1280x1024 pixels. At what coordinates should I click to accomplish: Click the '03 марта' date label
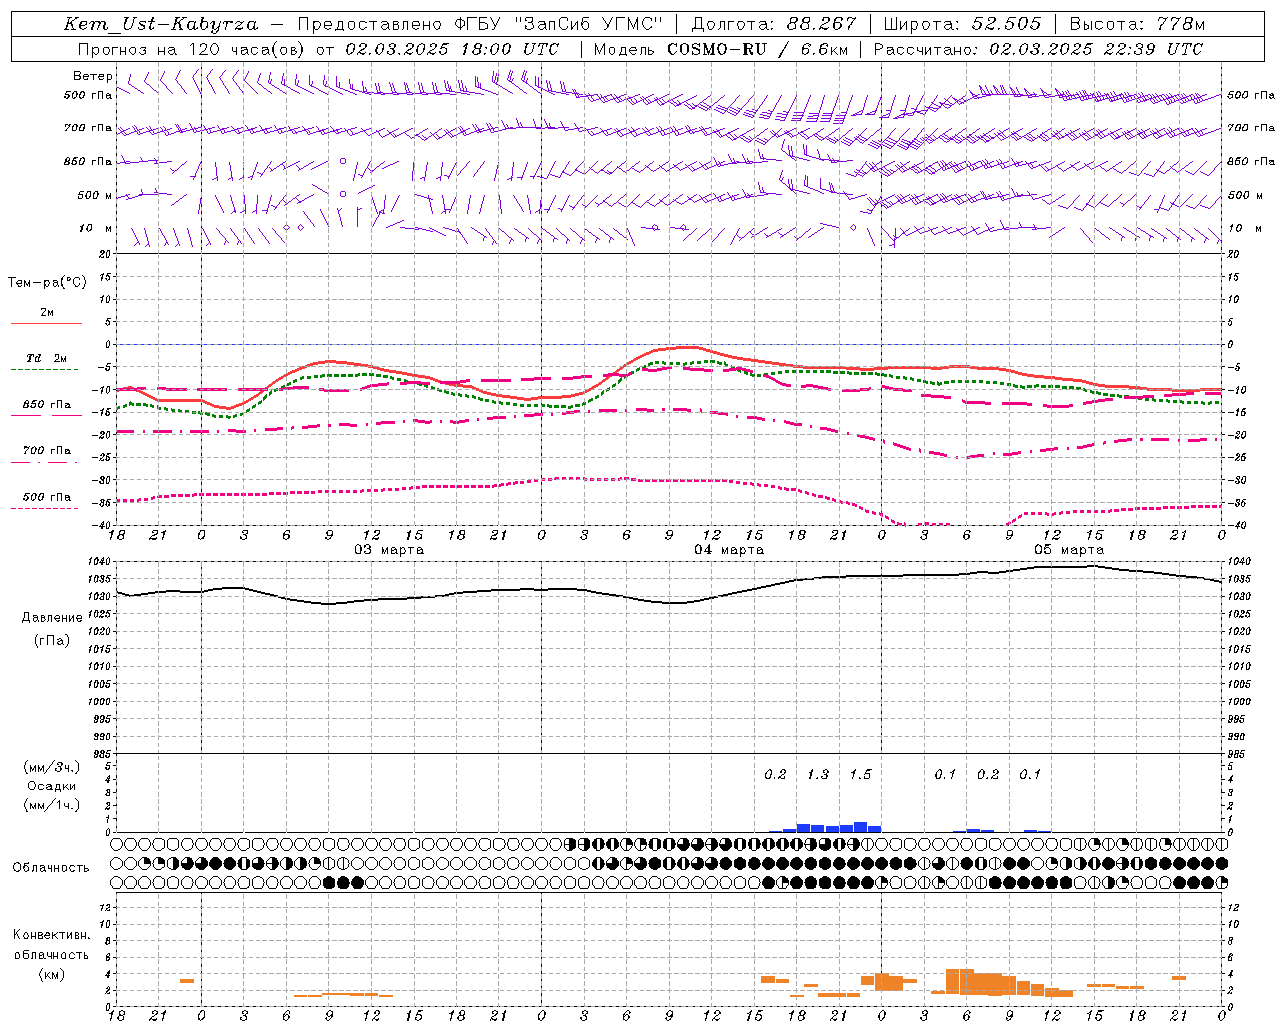pyautogui.click(x=389, y=550)
